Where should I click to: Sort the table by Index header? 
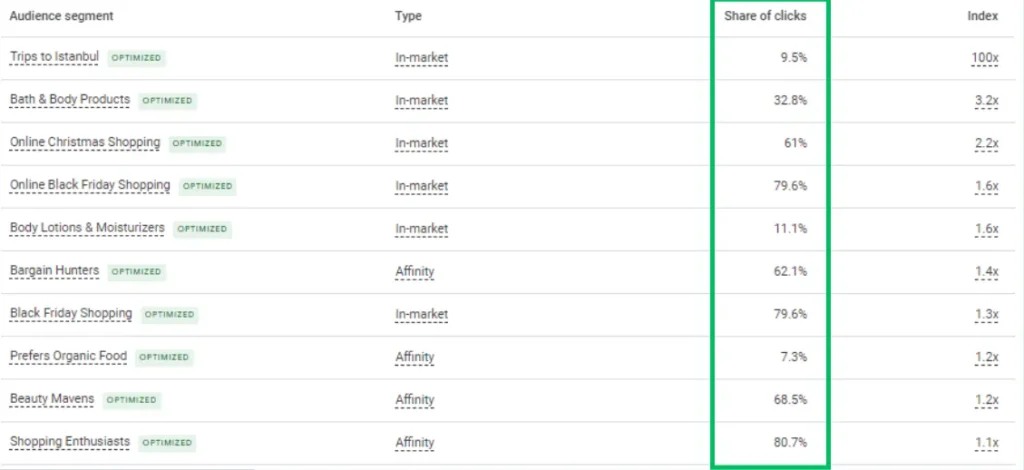point(983,16)
